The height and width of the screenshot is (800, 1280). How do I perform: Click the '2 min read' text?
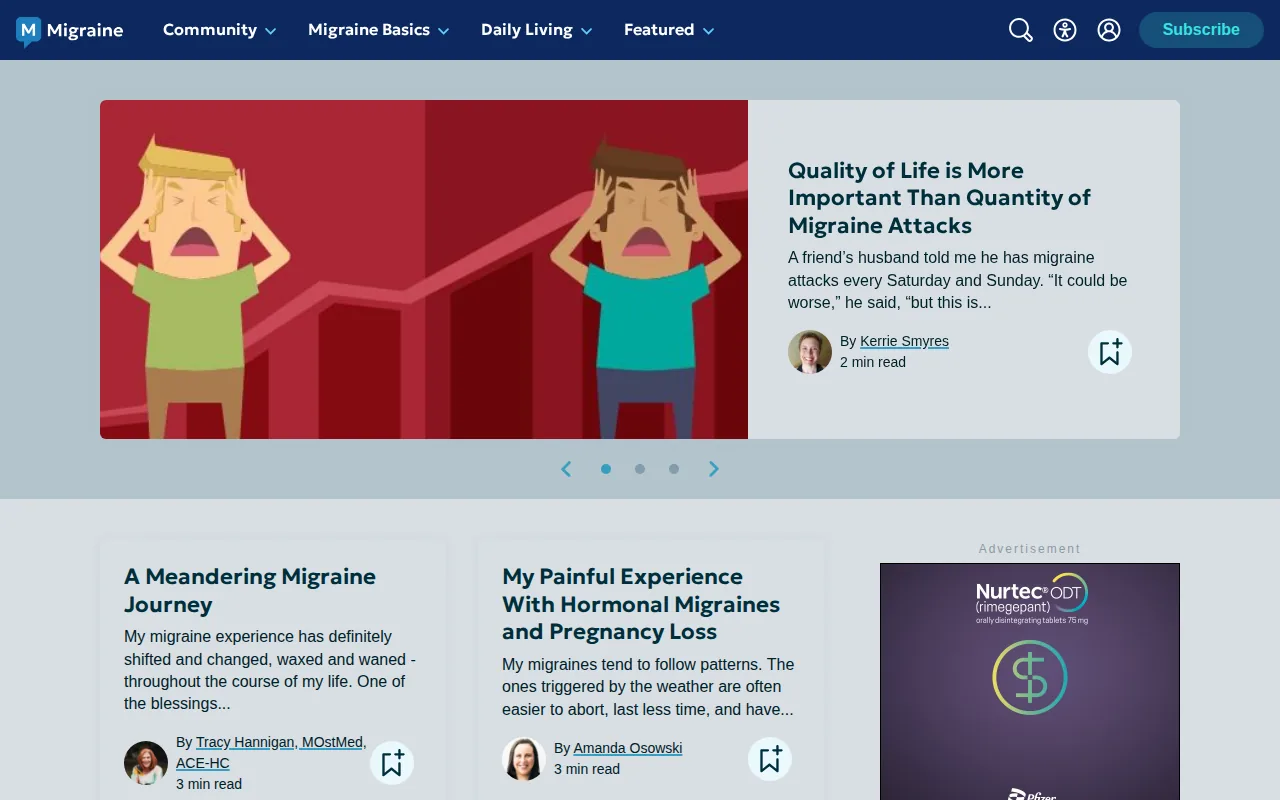pos(873,362)
